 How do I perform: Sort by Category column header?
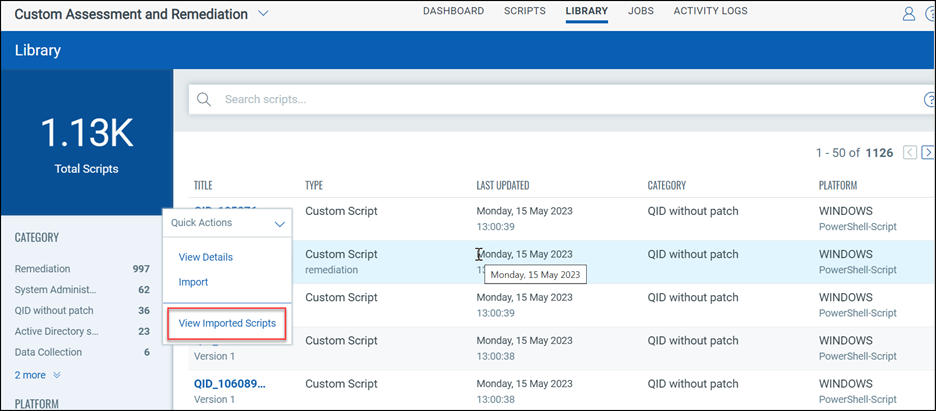tap(667, 186)
